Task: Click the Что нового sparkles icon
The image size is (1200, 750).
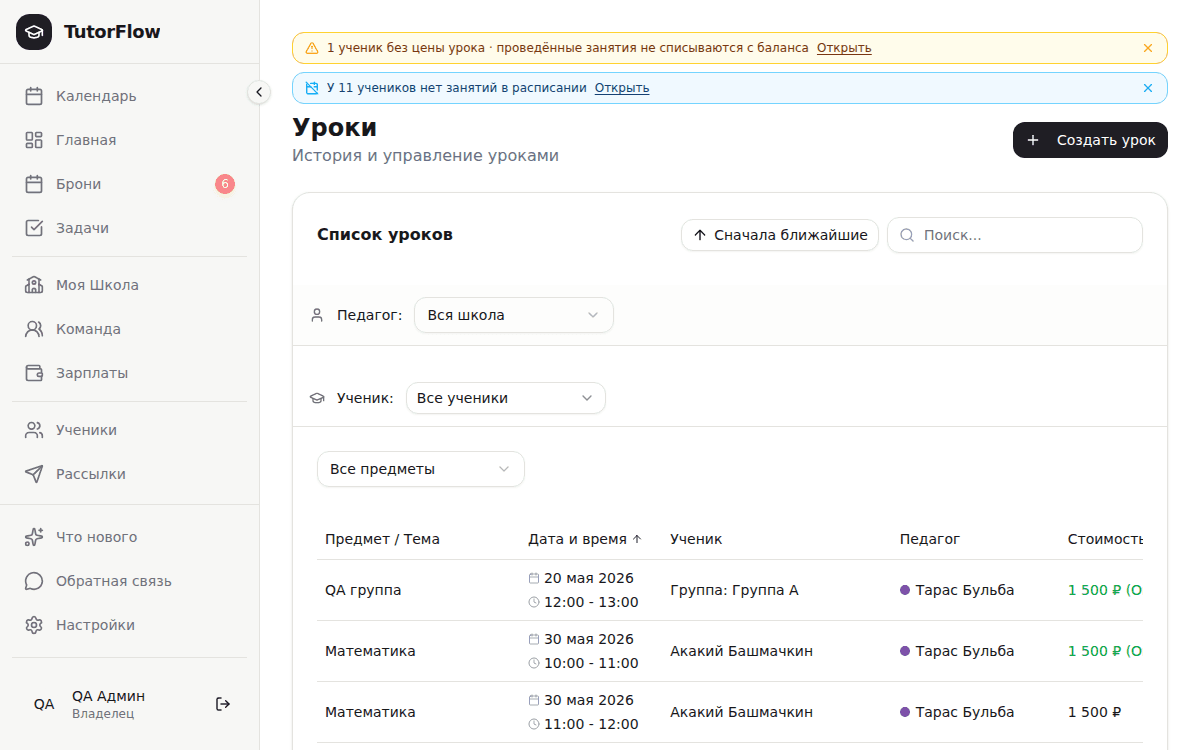Action: (34, 537)
